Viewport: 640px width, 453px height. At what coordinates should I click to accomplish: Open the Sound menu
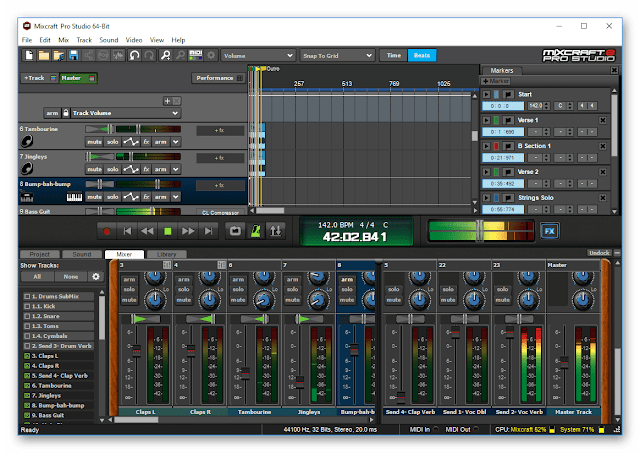[x=108, y=39]
